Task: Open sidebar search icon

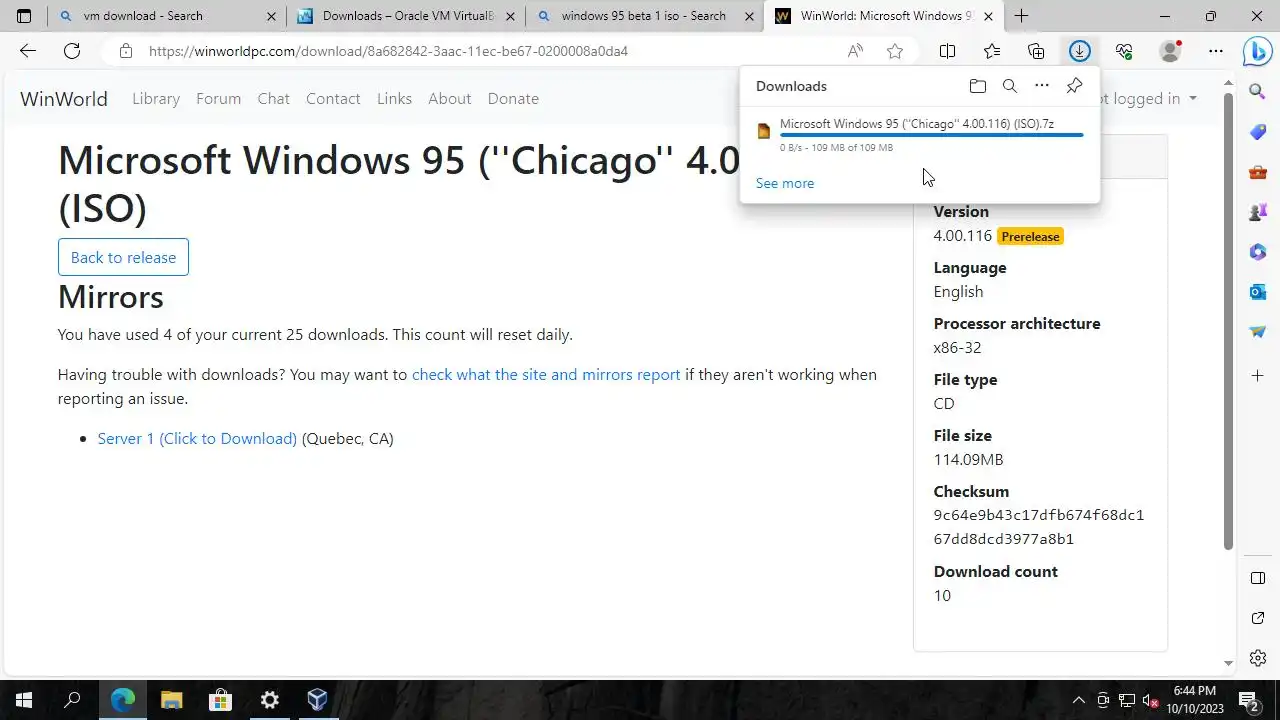Action: (x=1258, y=92)
